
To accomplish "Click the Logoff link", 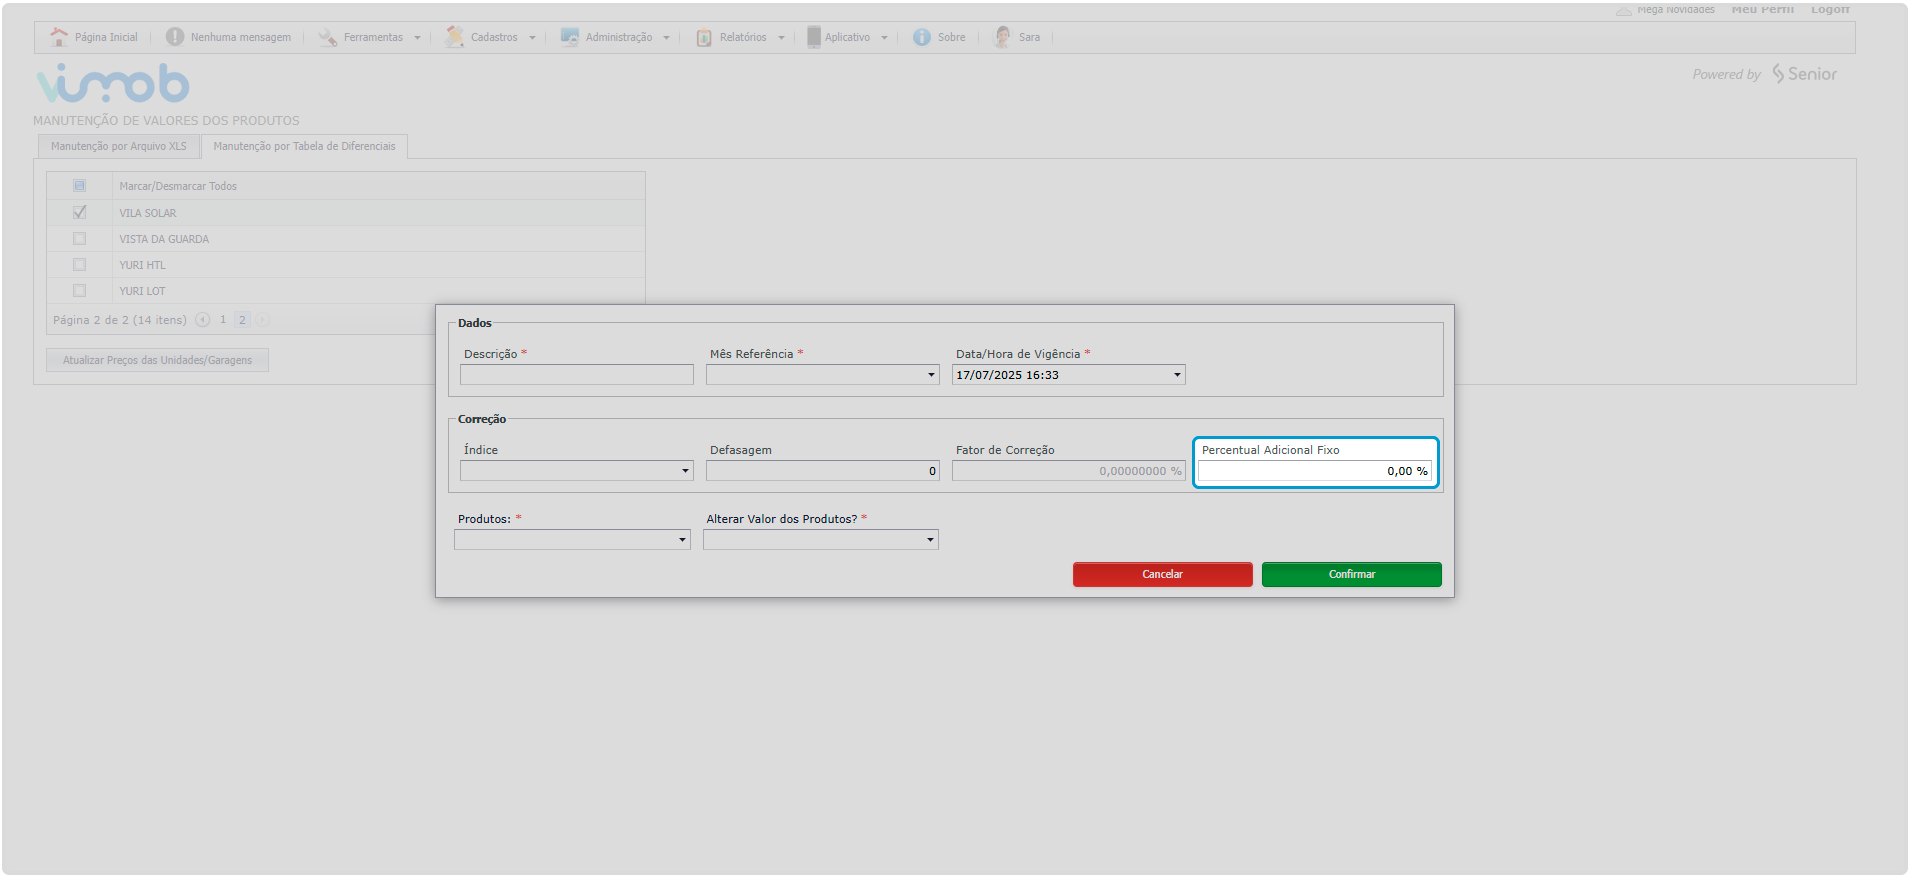I will click(1830, 9).
